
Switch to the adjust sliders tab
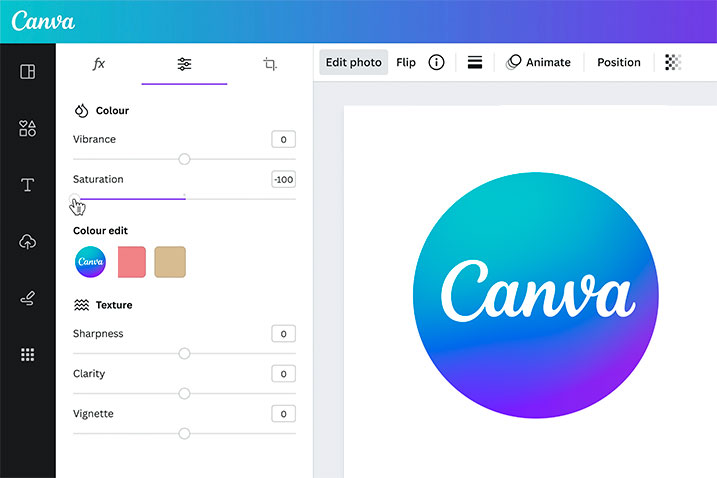[x=184, y=64]
